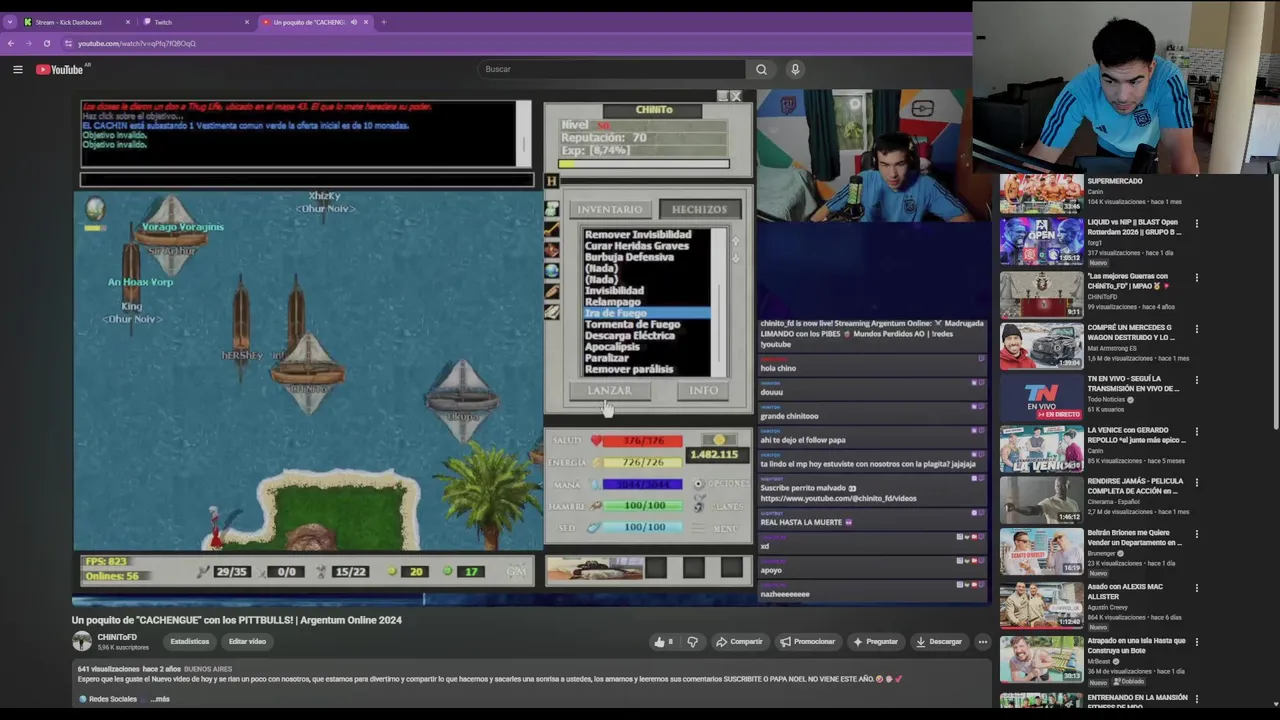
Task: Open options menu for LA VENICE video
Action: point(1197,432)
